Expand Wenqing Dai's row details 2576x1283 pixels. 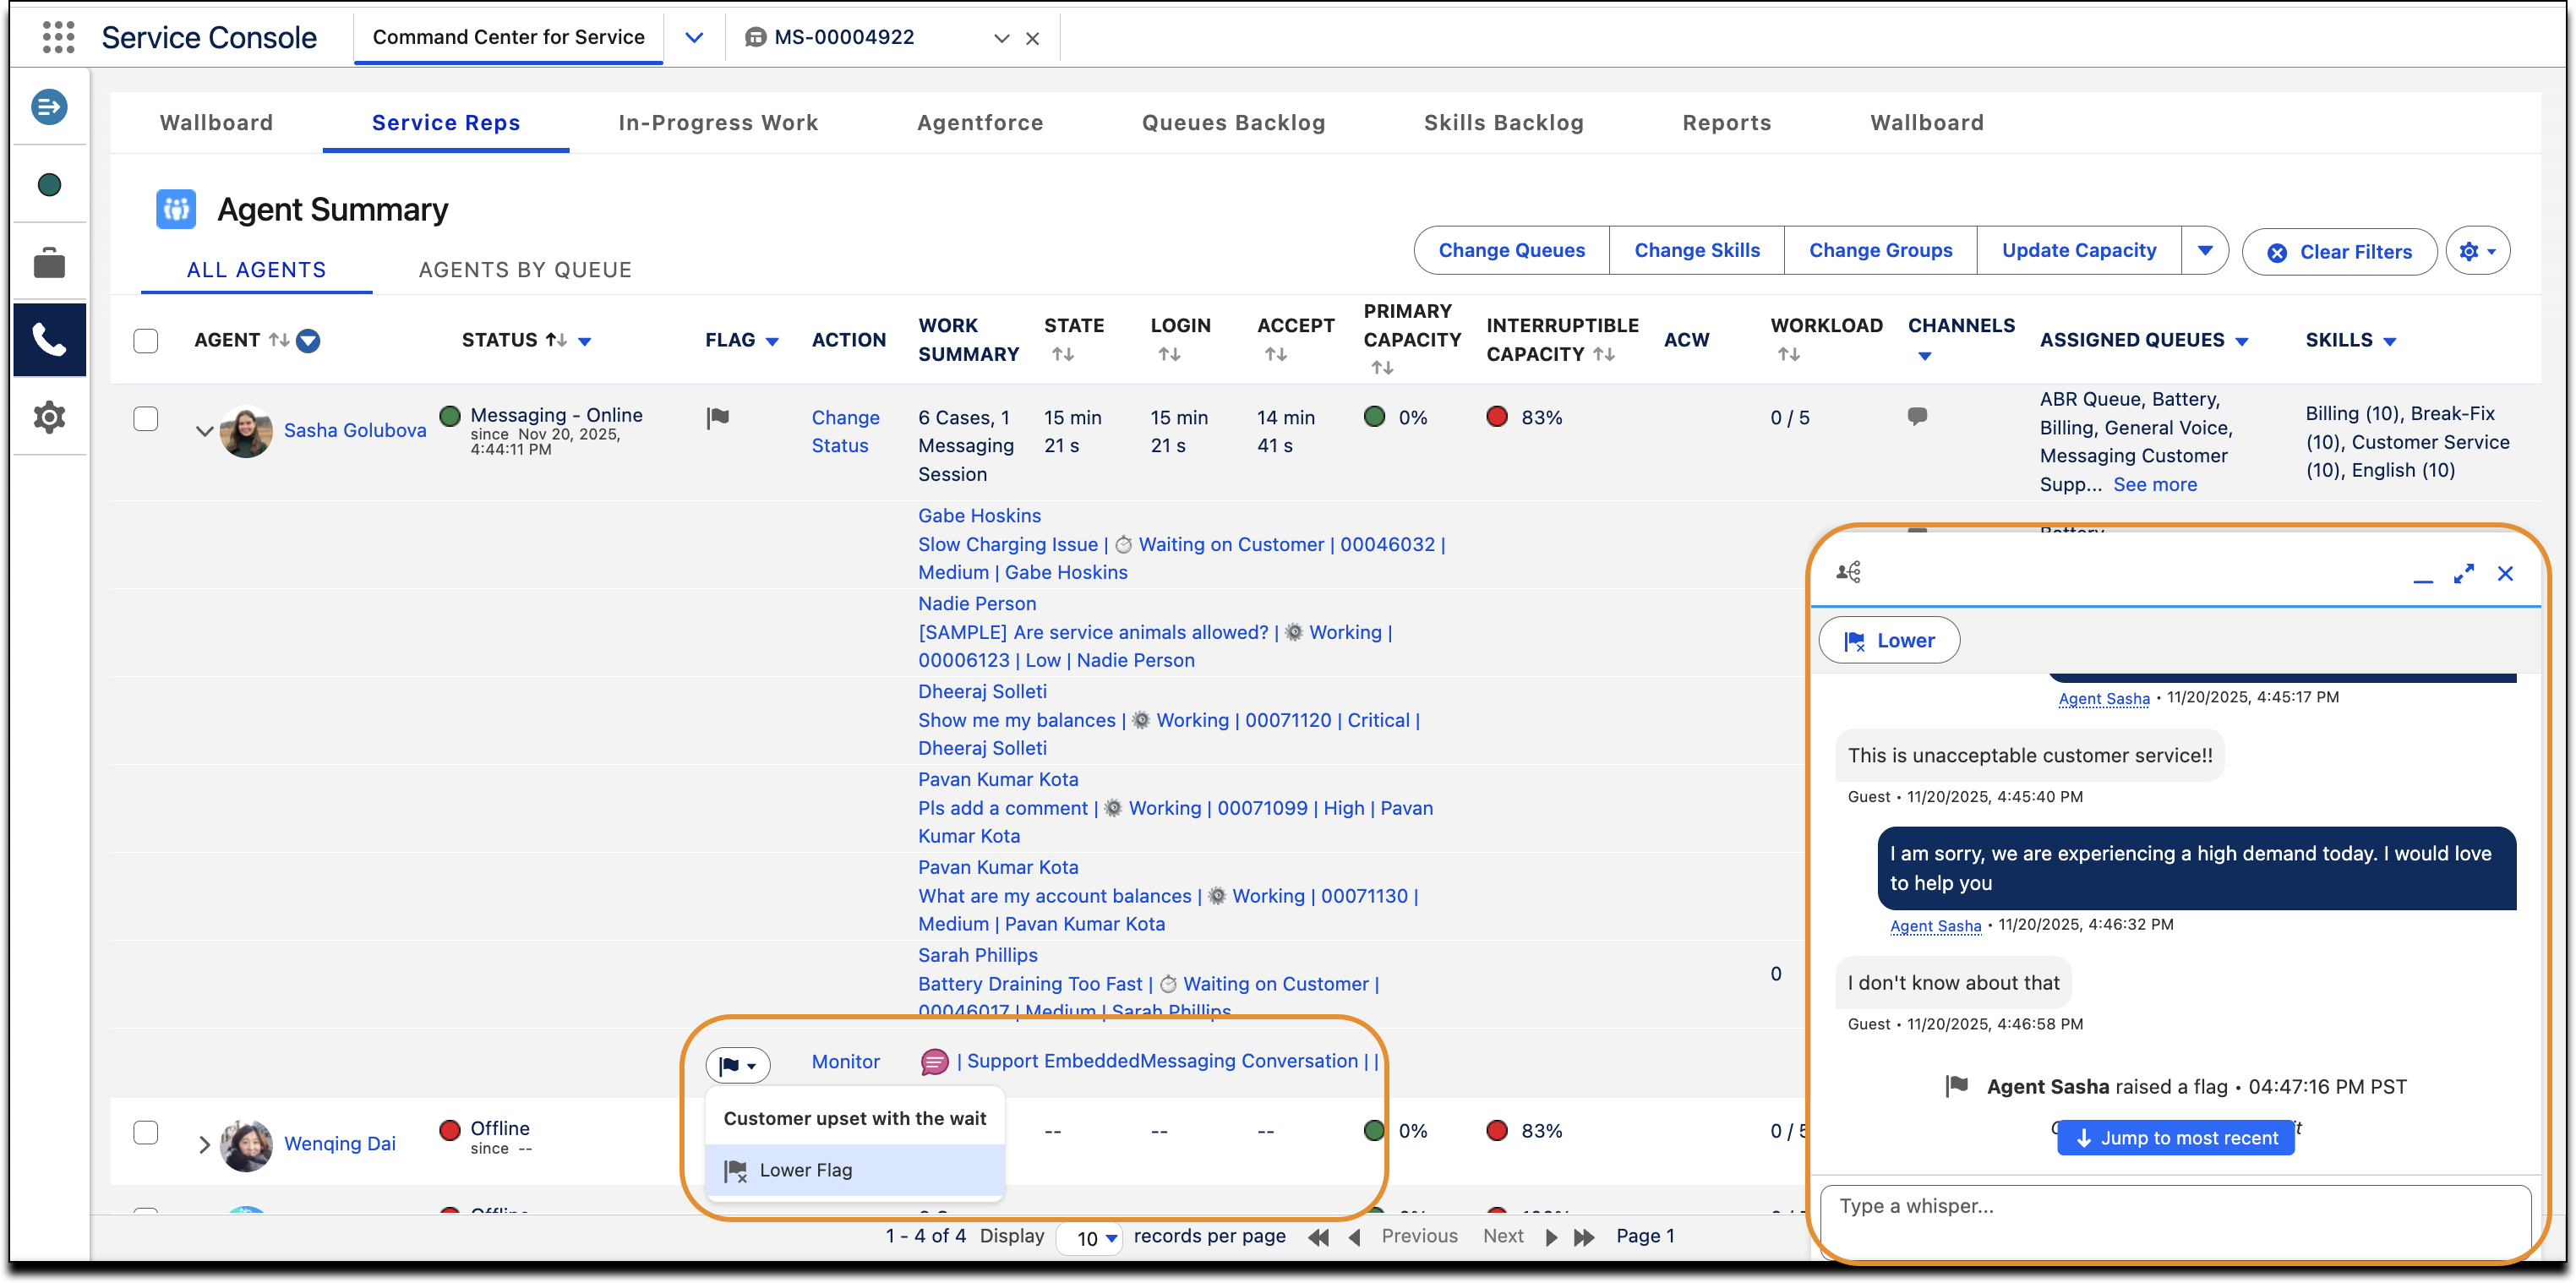(x=204, y=1144)
